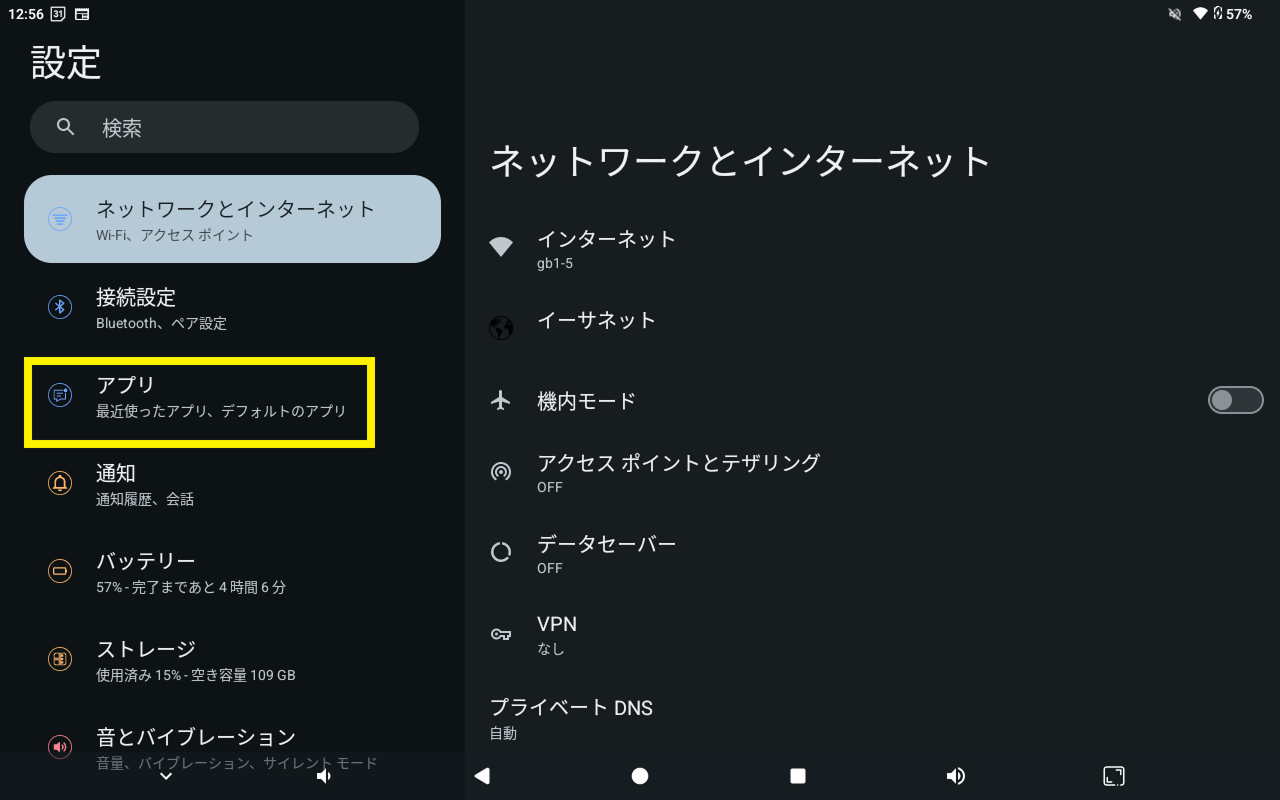Open アクセス ポイントとテザリング settings
Viewport: 1280px width, 800px height.
click(678, 472)
